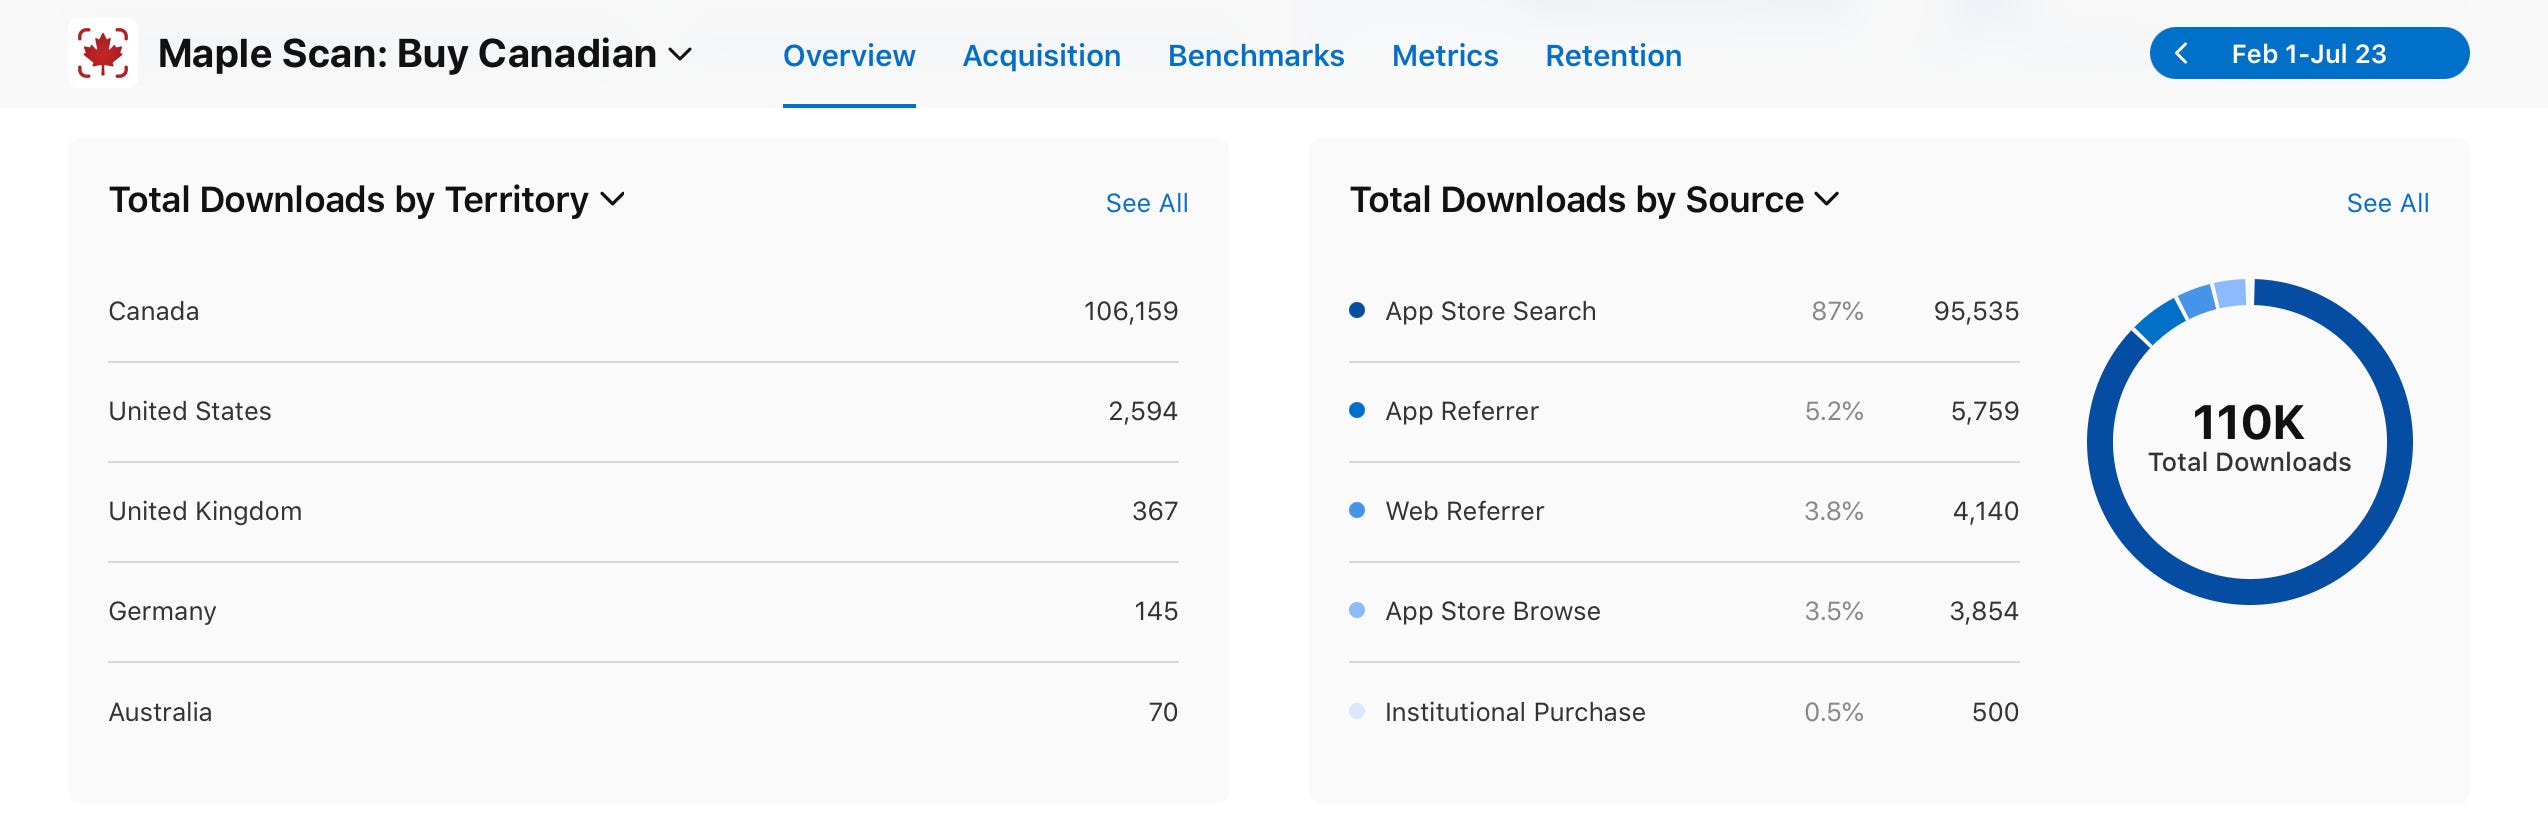Click the 500 downloads count
2548x838 pixels.
point(1995,712)
